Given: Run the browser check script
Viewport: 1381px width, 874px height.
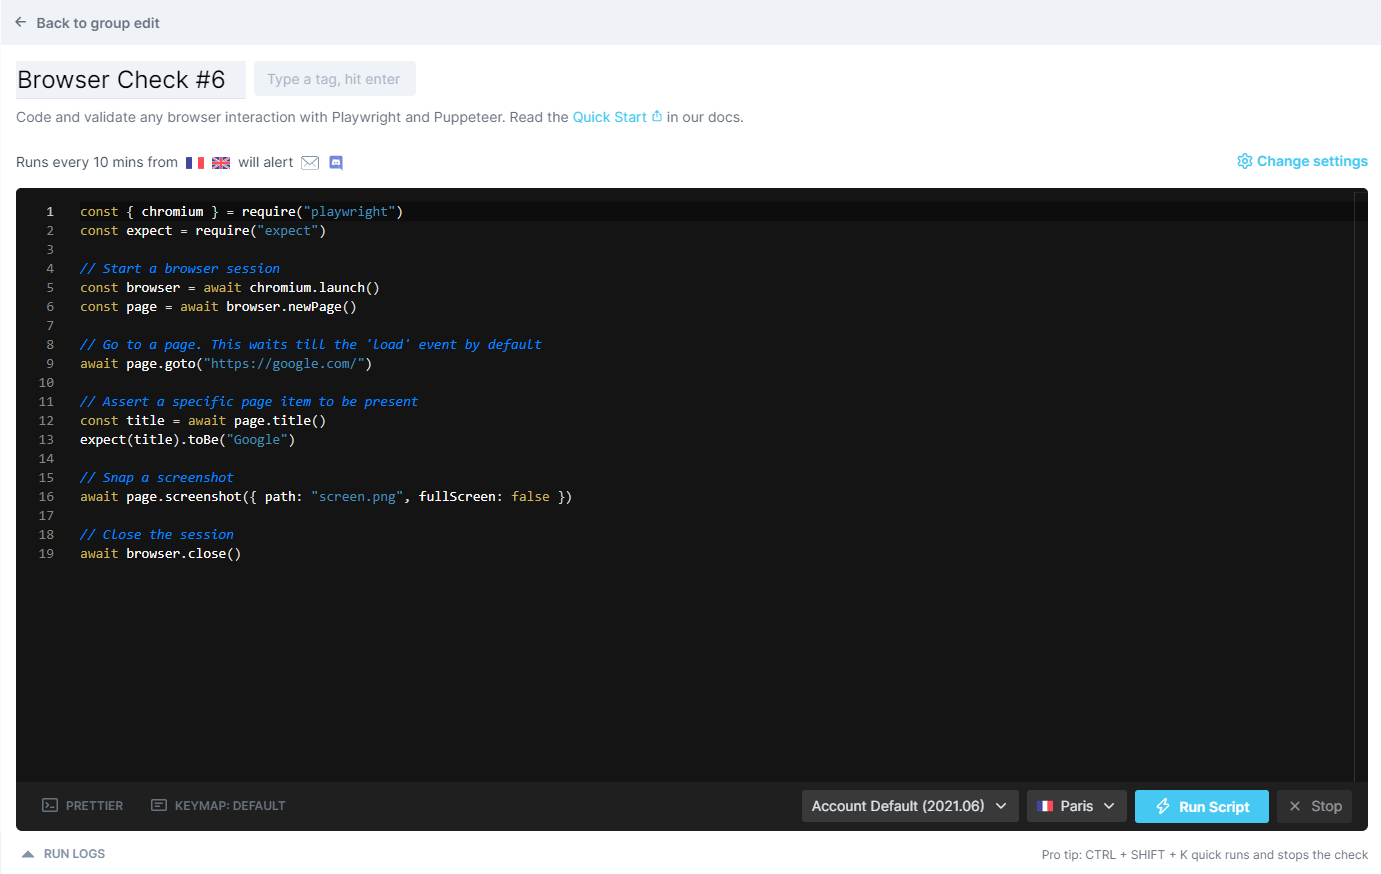Looking at the screenshot, I should (1201, 805).
